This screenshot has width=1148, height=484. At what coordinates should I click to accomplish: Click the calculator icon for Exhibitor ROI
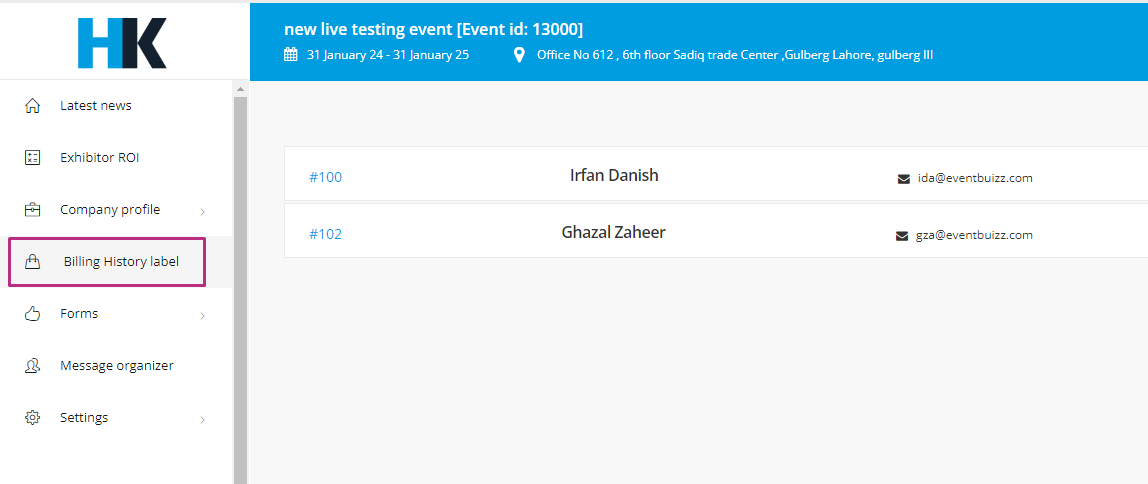(32, 157)
